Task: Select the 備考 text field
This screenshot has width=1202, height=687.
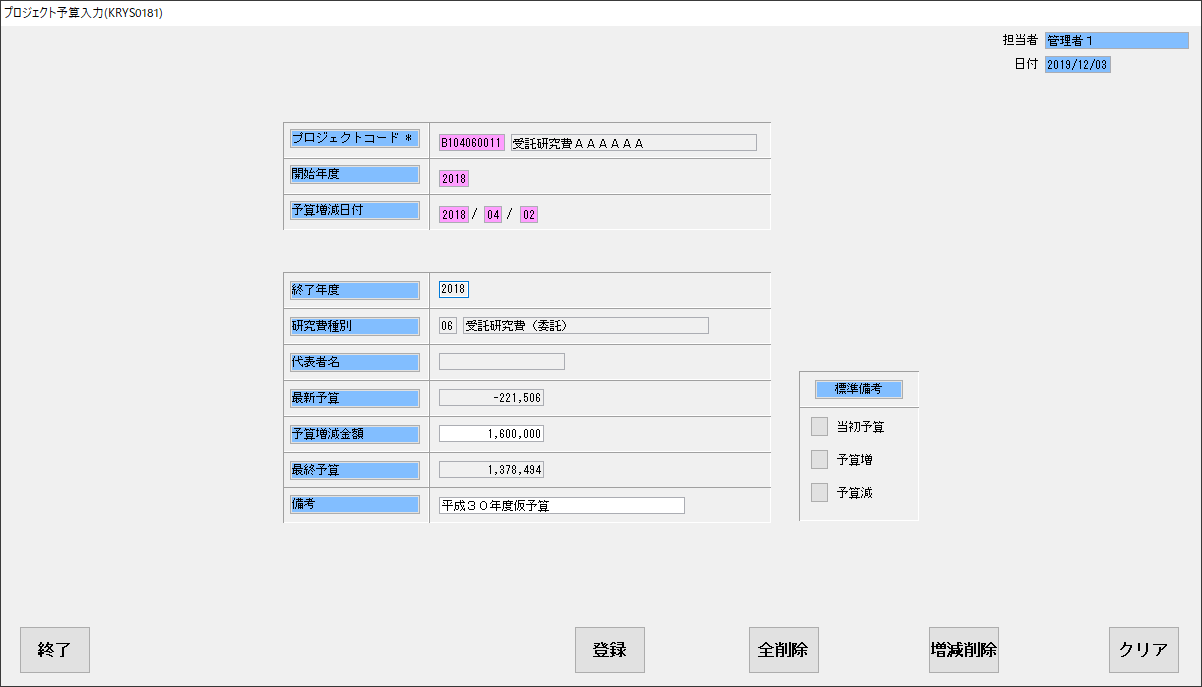Action: click(561, 506)
